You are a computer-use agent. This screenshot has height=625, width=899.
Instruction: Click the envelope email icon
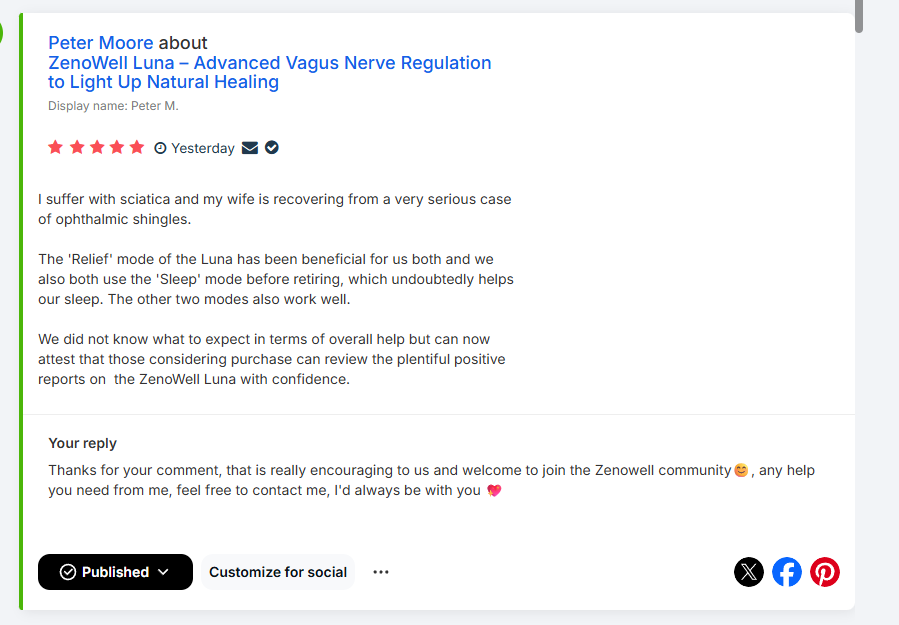click(x=250, y=148)
